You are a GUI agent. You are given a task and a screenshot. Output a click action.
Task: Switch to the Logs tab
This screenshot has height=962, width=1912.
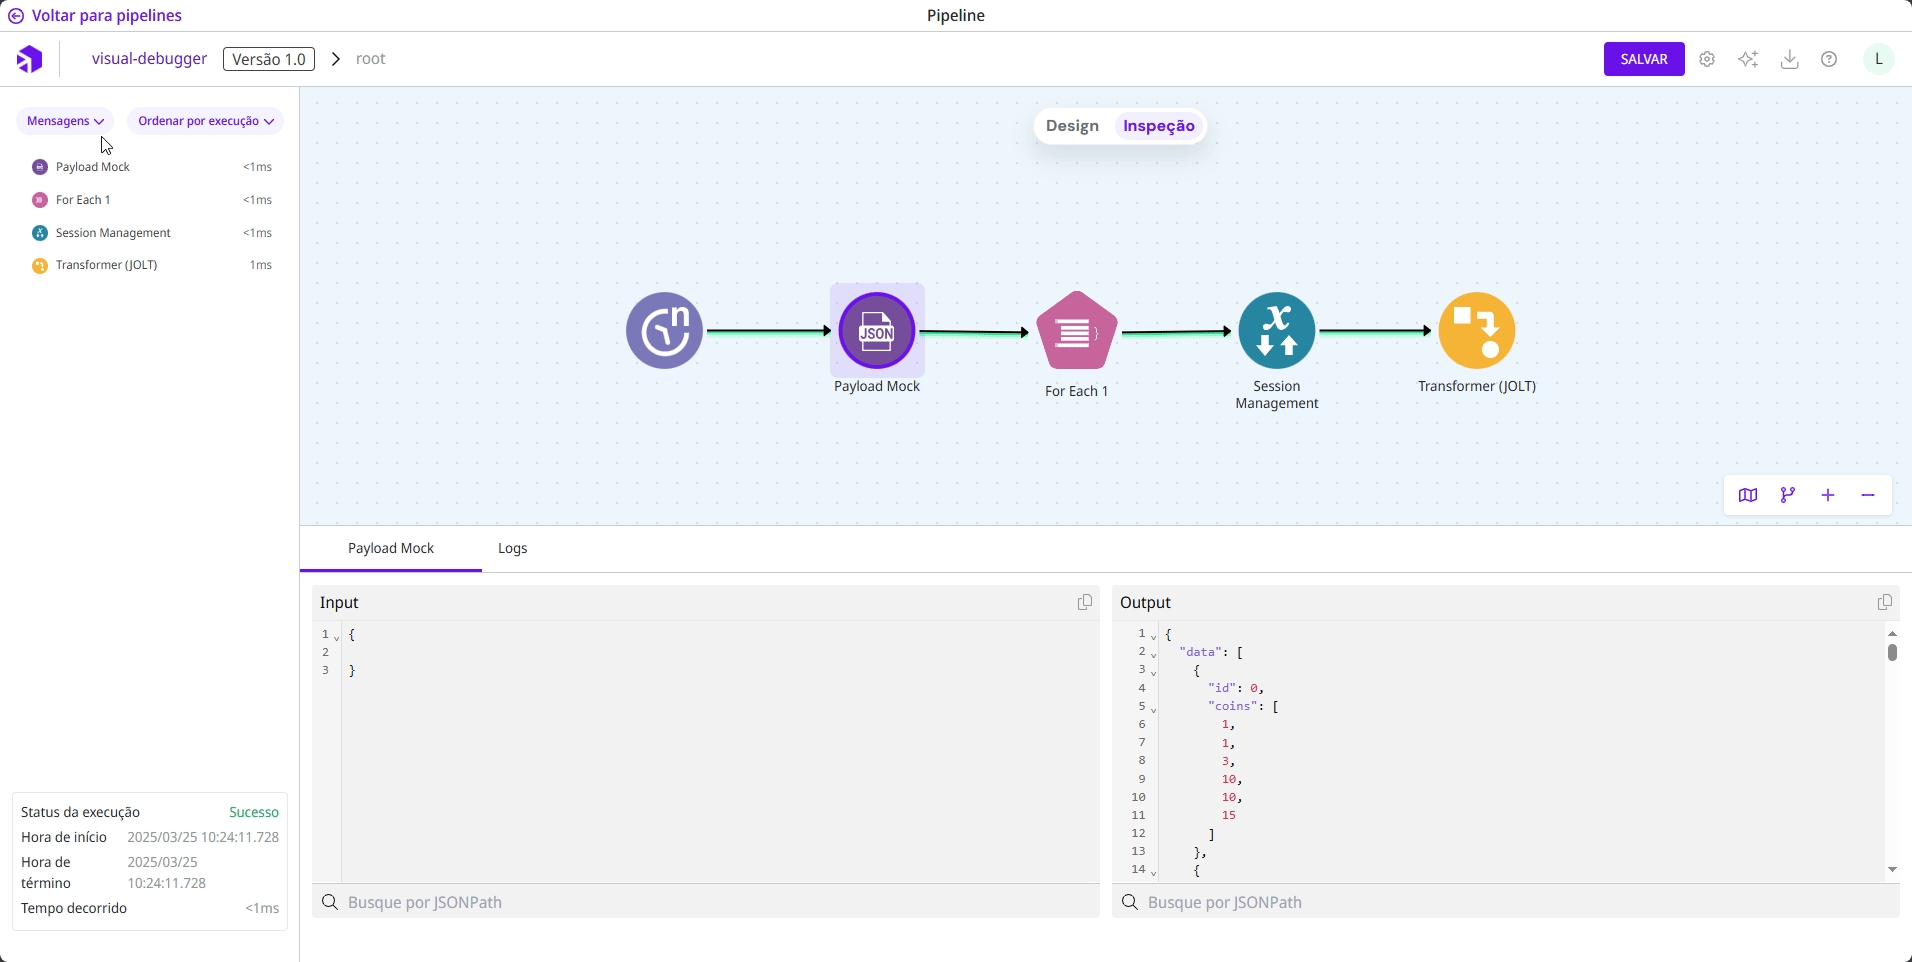tap(512, 549)
